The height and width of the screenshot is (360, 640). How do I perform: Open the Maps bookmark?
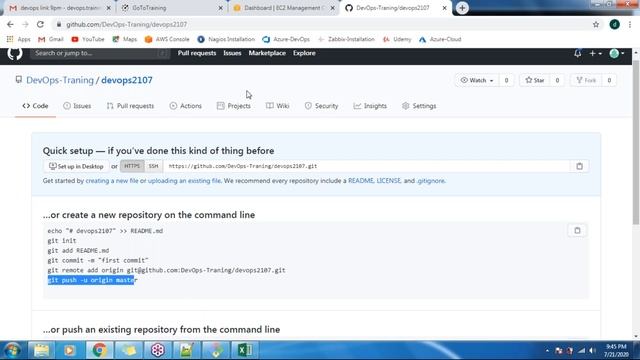pyautogui.click(x=124, y=39)
